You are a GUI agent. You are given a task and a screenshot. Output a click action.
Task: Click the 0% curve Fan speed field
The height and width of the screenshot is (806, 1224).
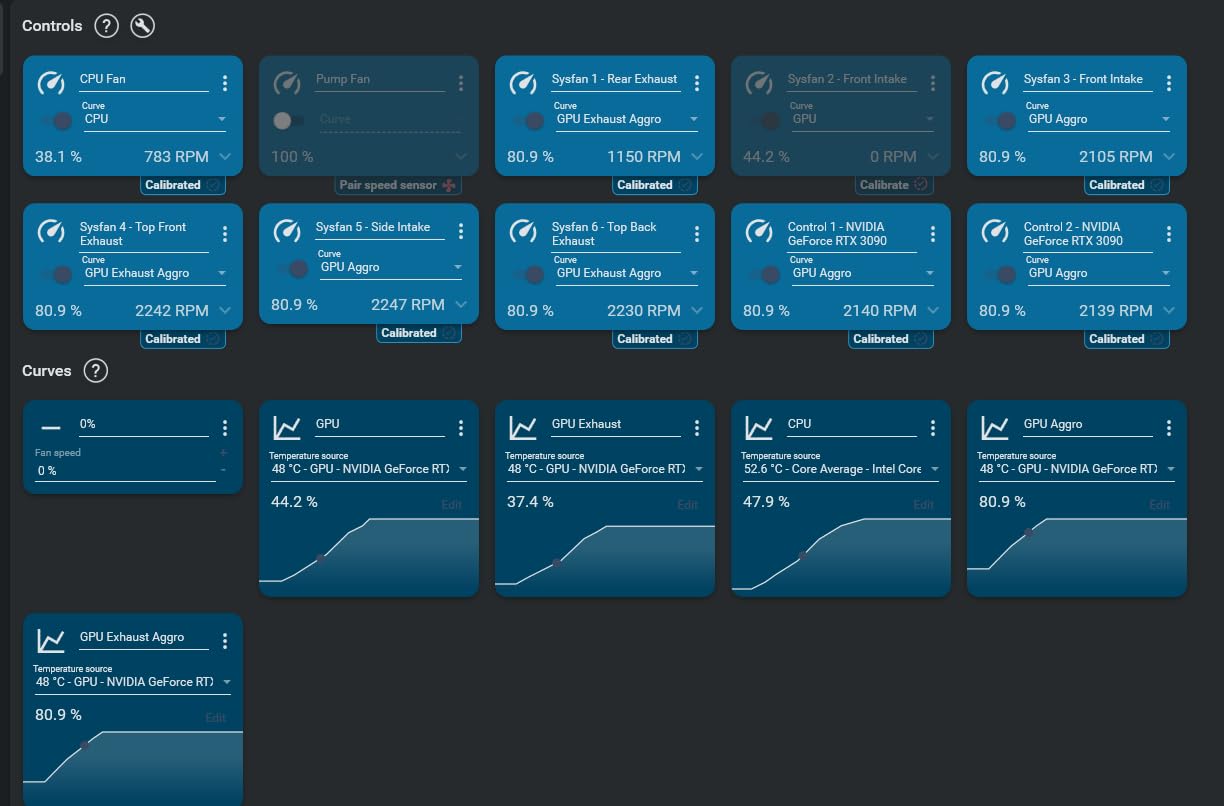tap(125, 470)
